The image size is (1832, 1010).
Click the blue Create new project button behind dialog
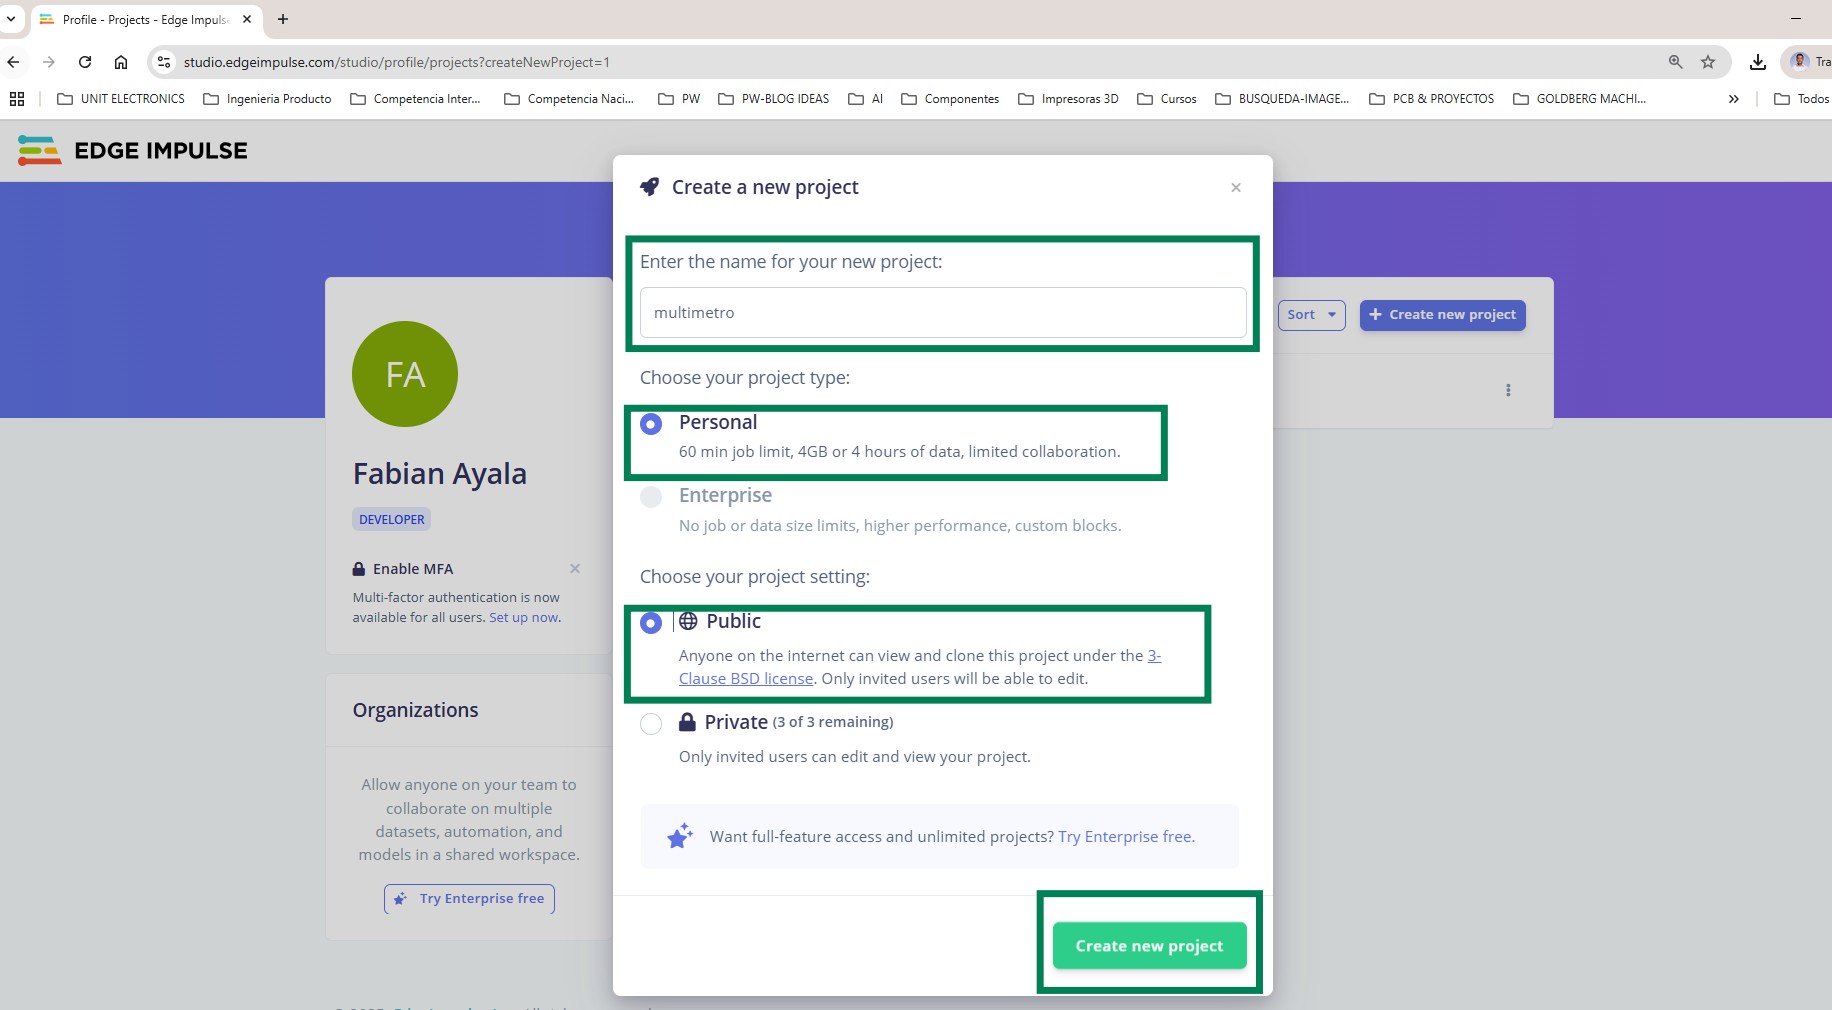(x=1442, y=315)
